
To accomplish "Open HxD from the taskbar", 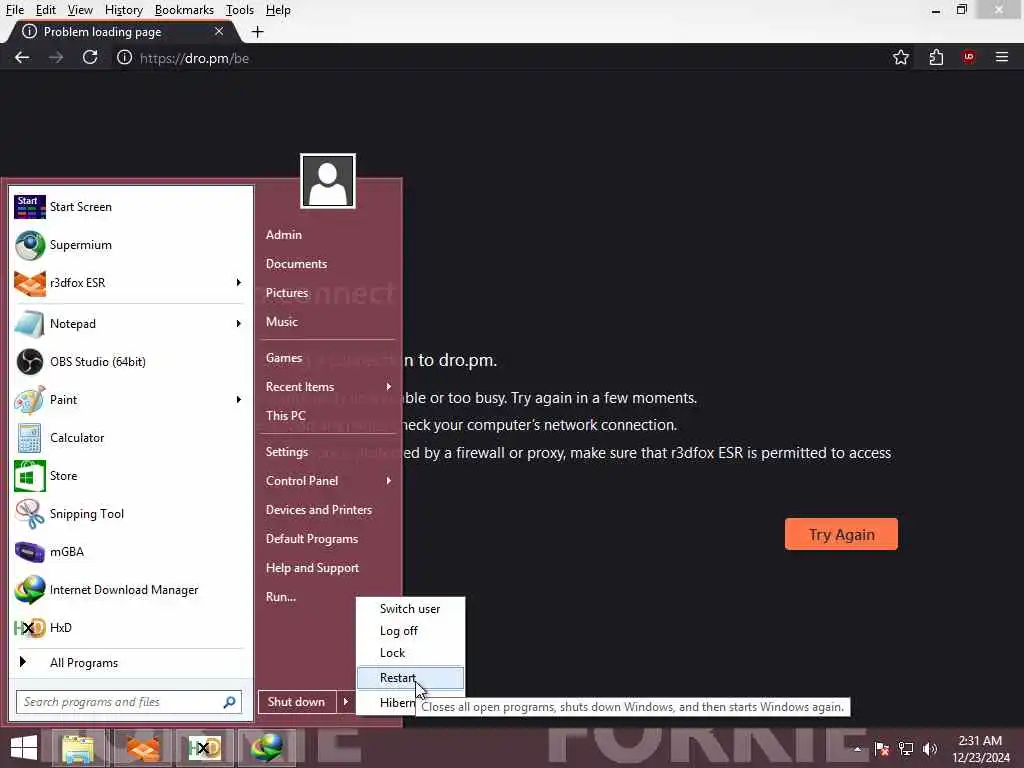I will click(x=204, y=748).
